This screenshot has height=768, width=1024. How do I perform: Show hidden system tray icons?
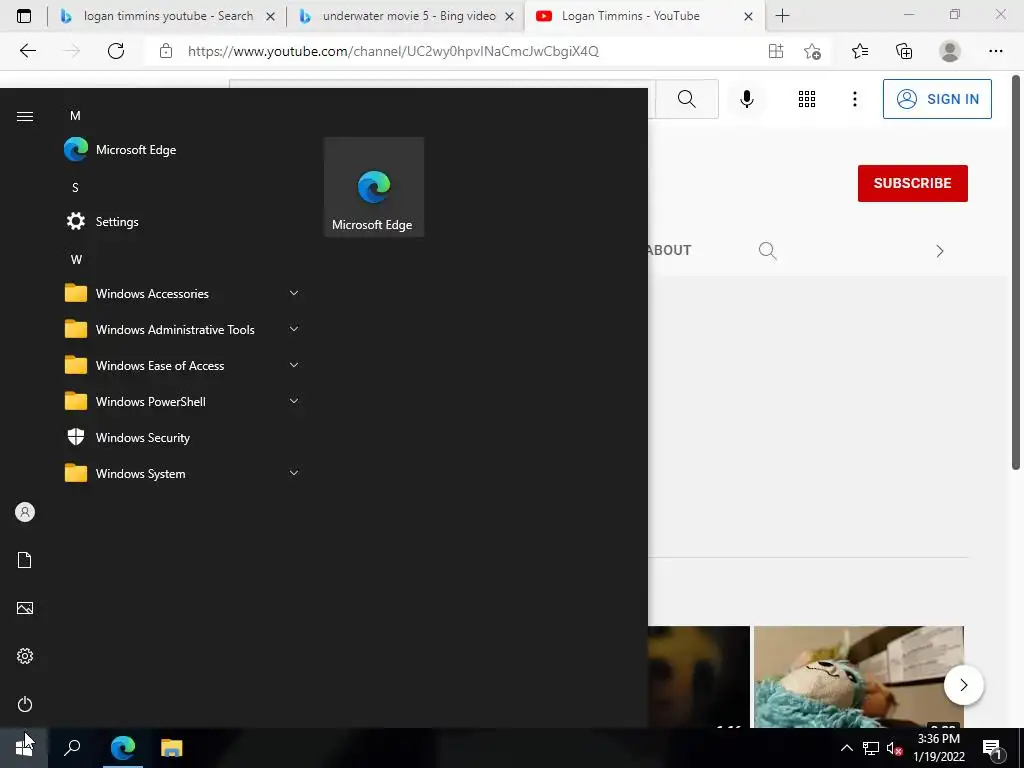point(846,748)
